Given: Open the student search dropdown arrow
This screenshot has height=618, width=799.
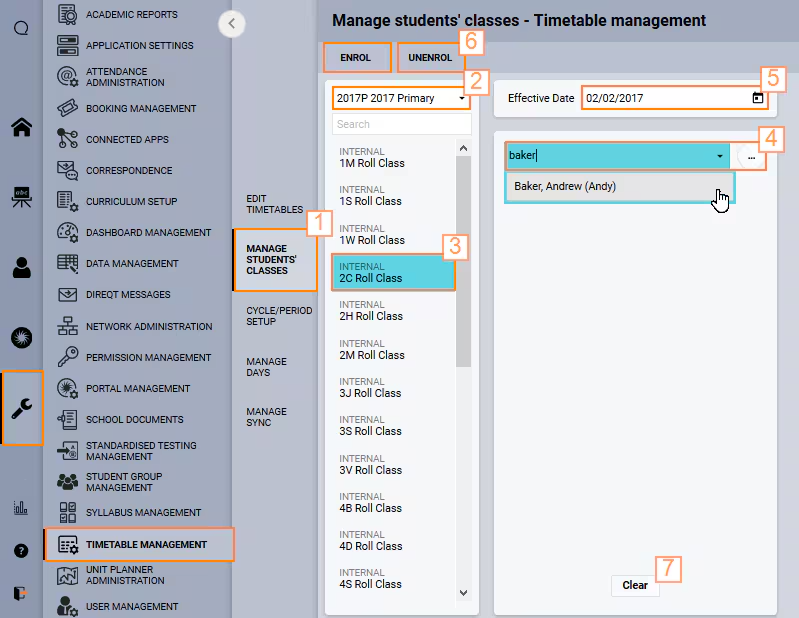Looking at the screenshot, I should point(720,156).
